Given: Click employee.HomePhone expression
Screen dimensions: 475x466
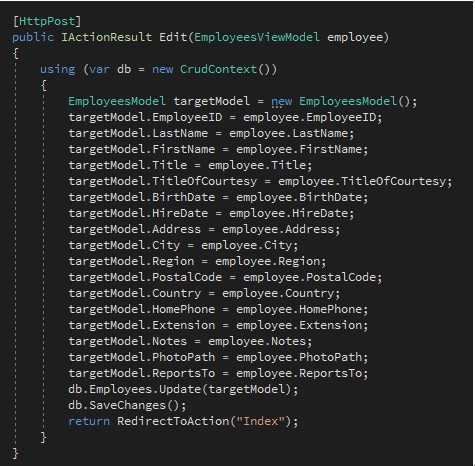Looking at the screenshot, I should [299, 309].
